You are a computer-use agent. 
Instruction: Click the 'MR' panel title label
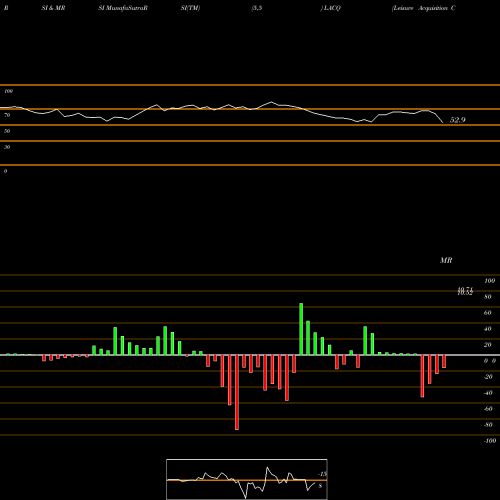(x=446, y=260)
